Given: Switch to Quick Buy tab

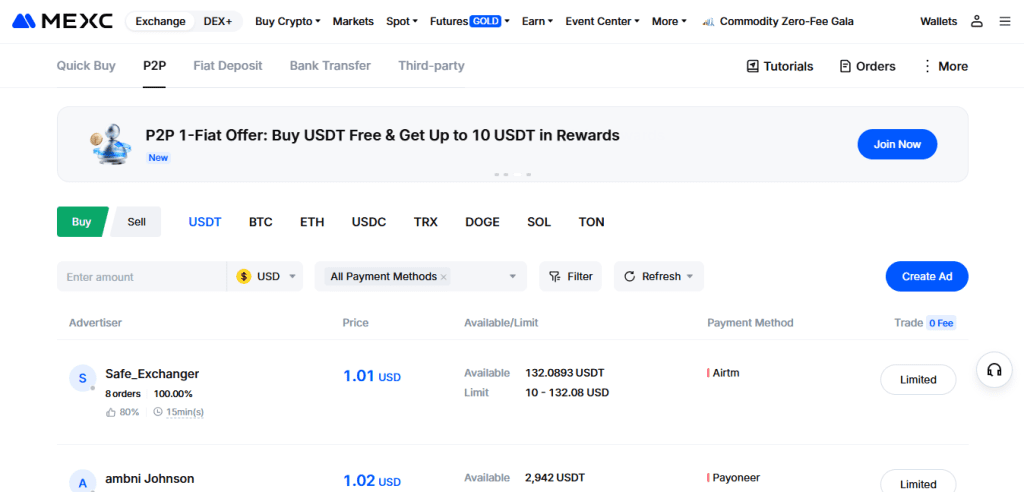Looking at the screenshot, I should click(86, 65).
